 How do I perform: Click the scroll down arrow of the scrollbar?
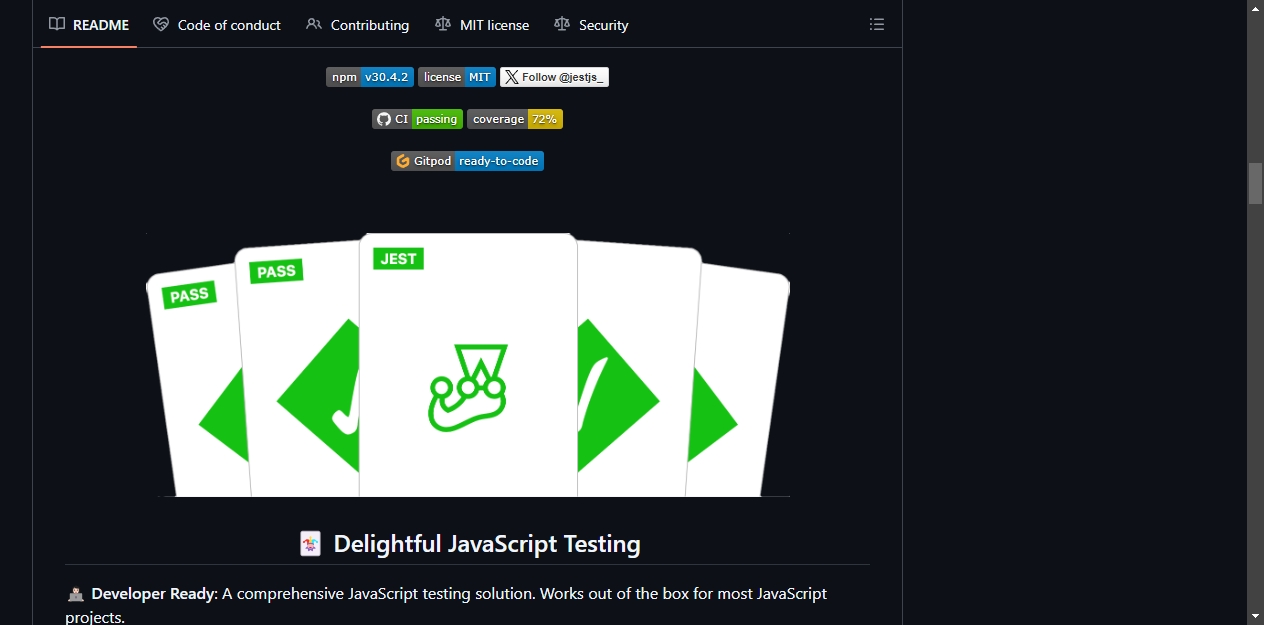pos(1255,616)
